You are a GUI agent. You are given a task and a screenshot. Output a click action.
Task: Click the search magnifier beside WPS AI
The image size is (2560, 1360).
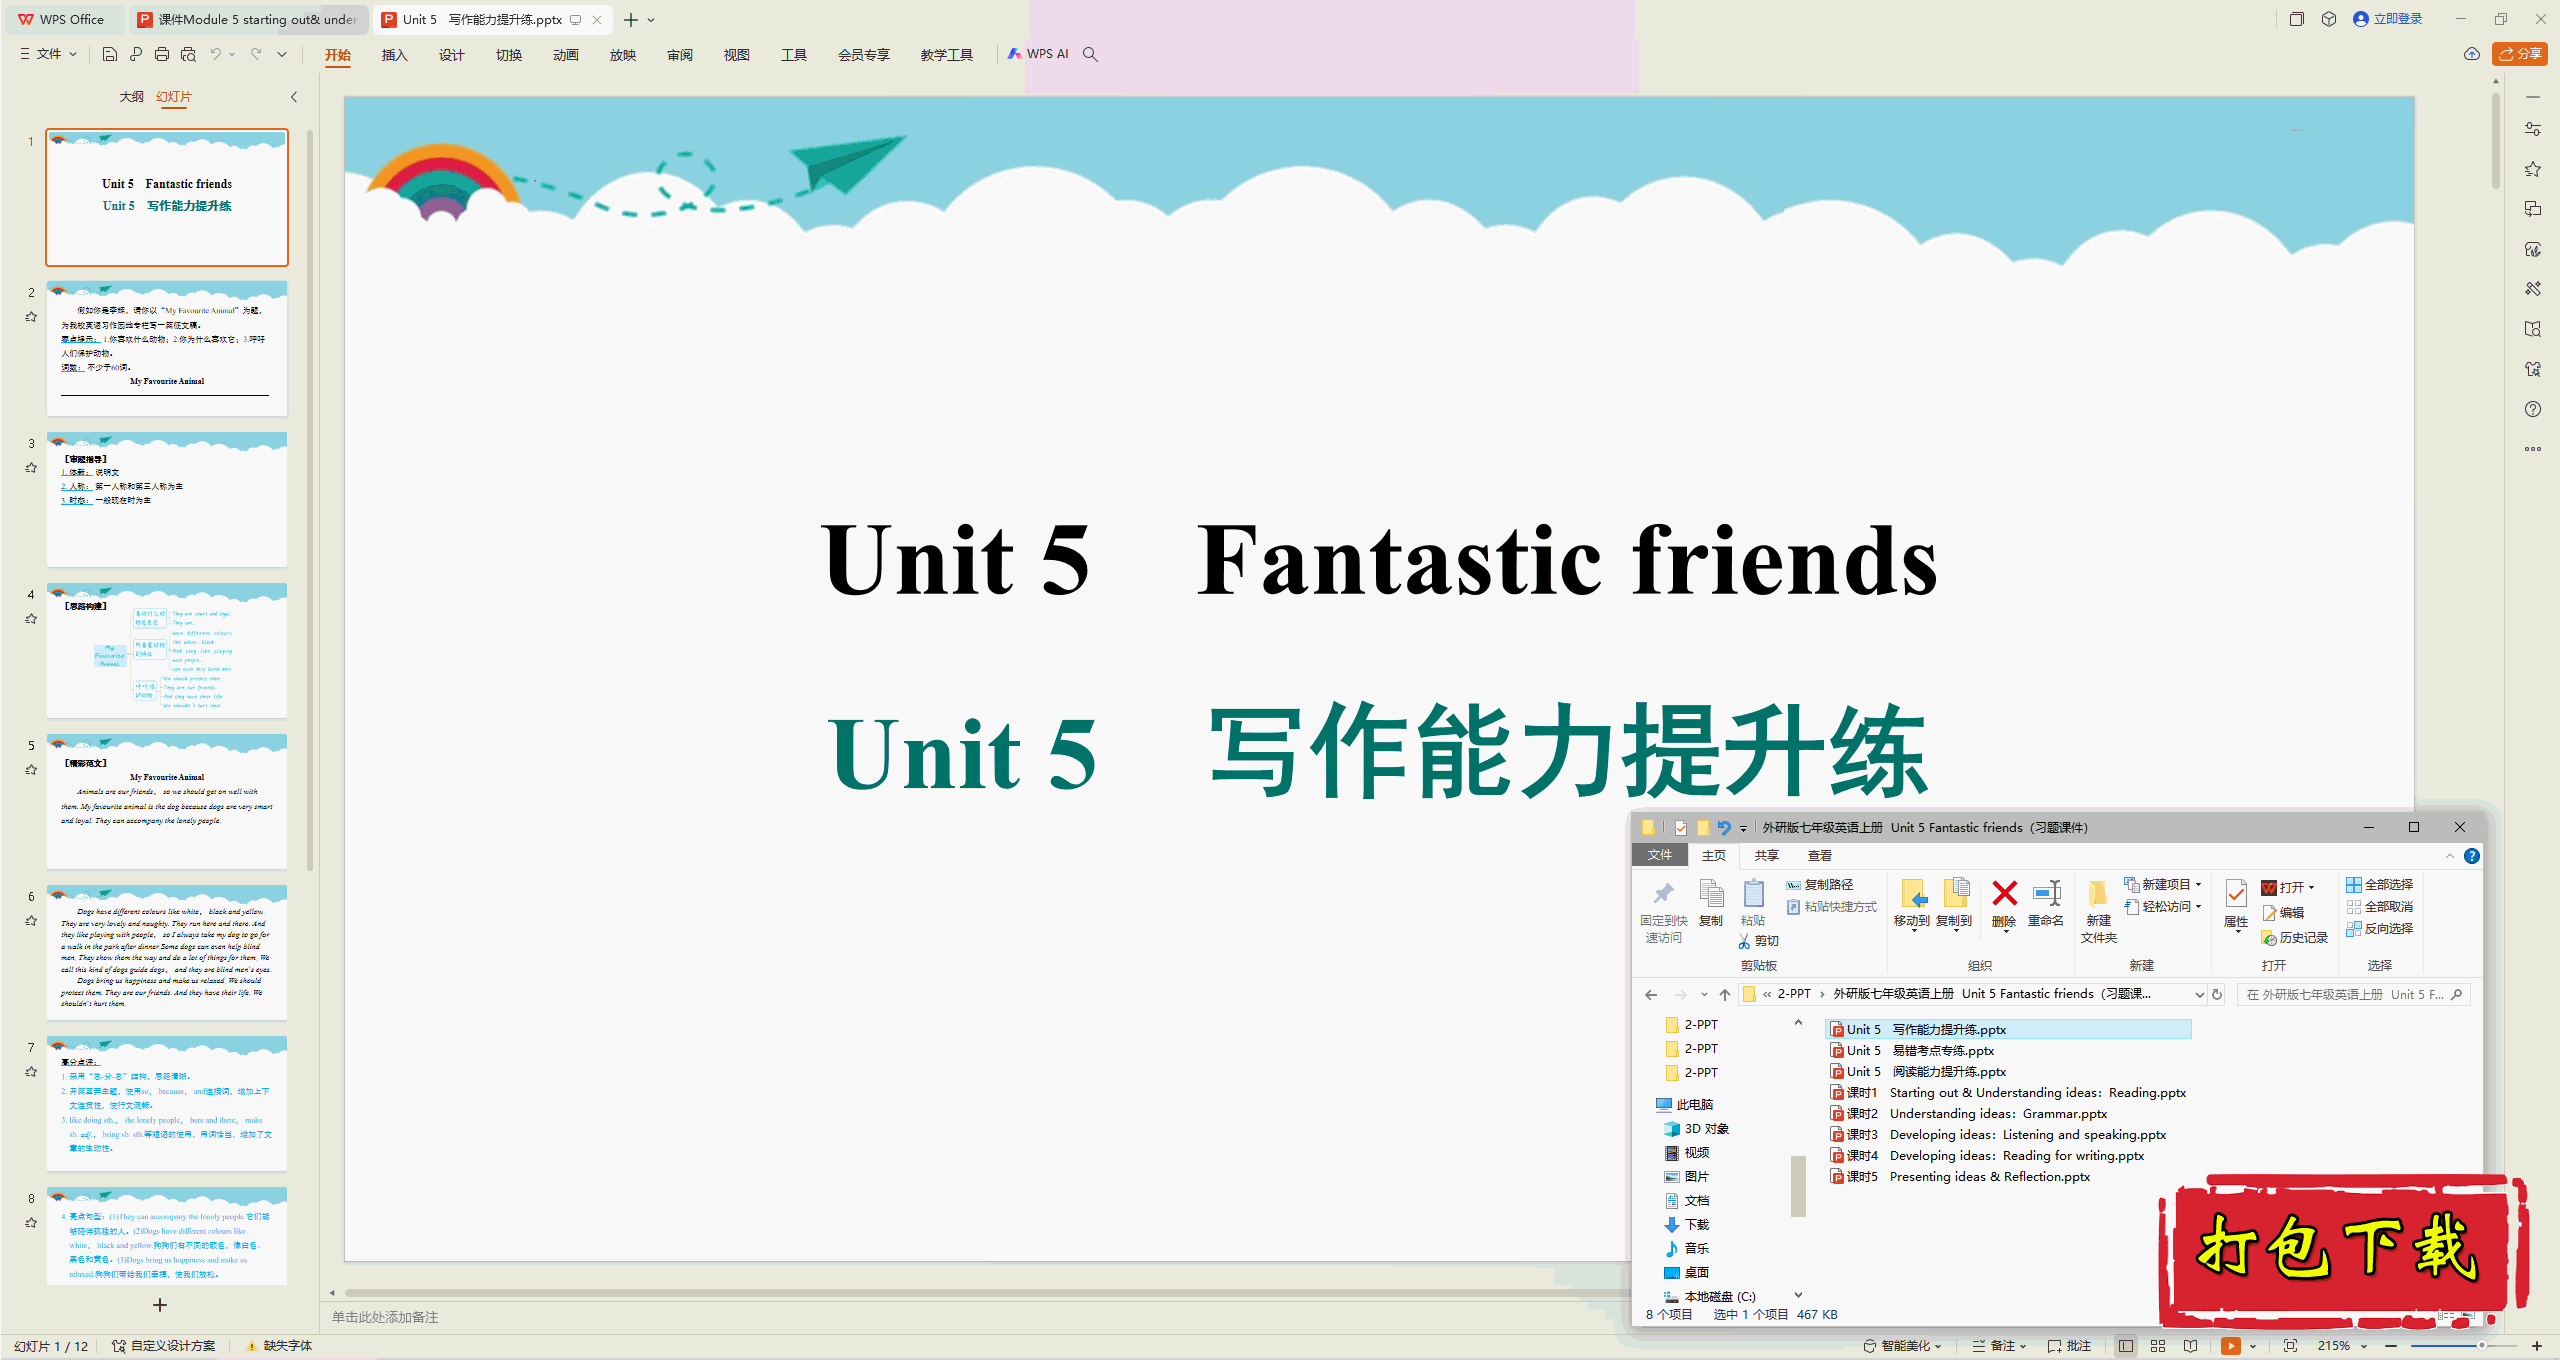coord(1090,54)
